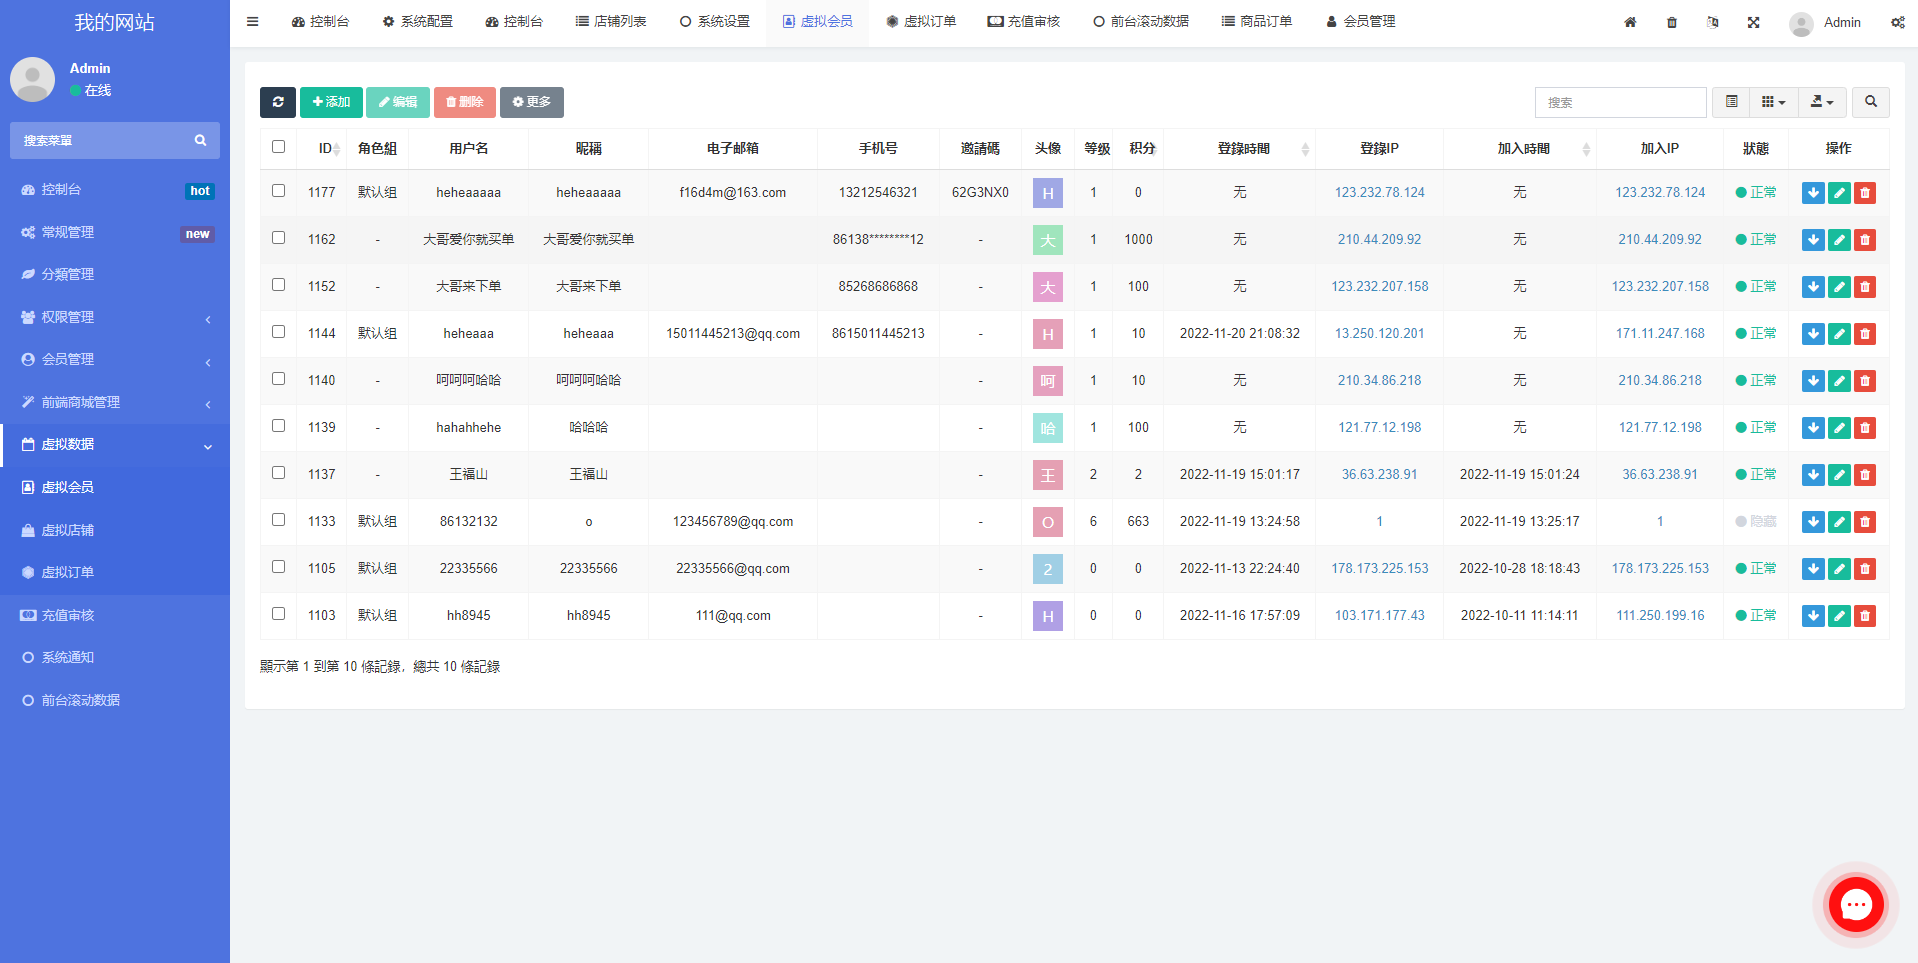Edit user 1162 with green pencil icon

click(1839, 240)
